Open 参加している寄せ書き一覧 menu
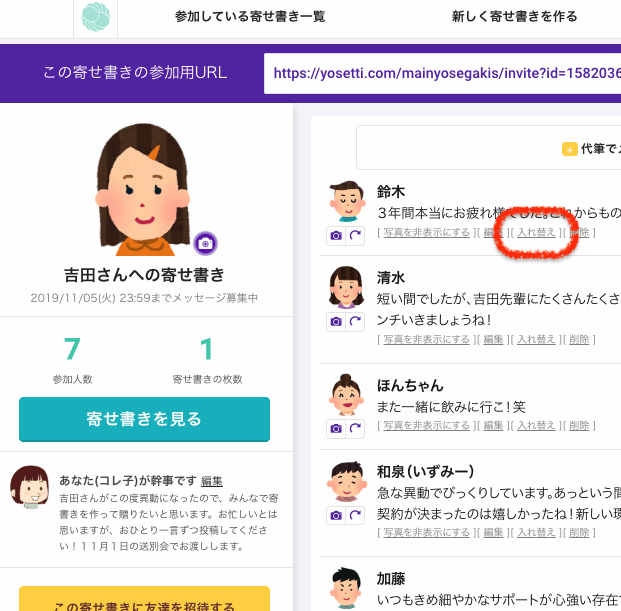 pos(250,16)
